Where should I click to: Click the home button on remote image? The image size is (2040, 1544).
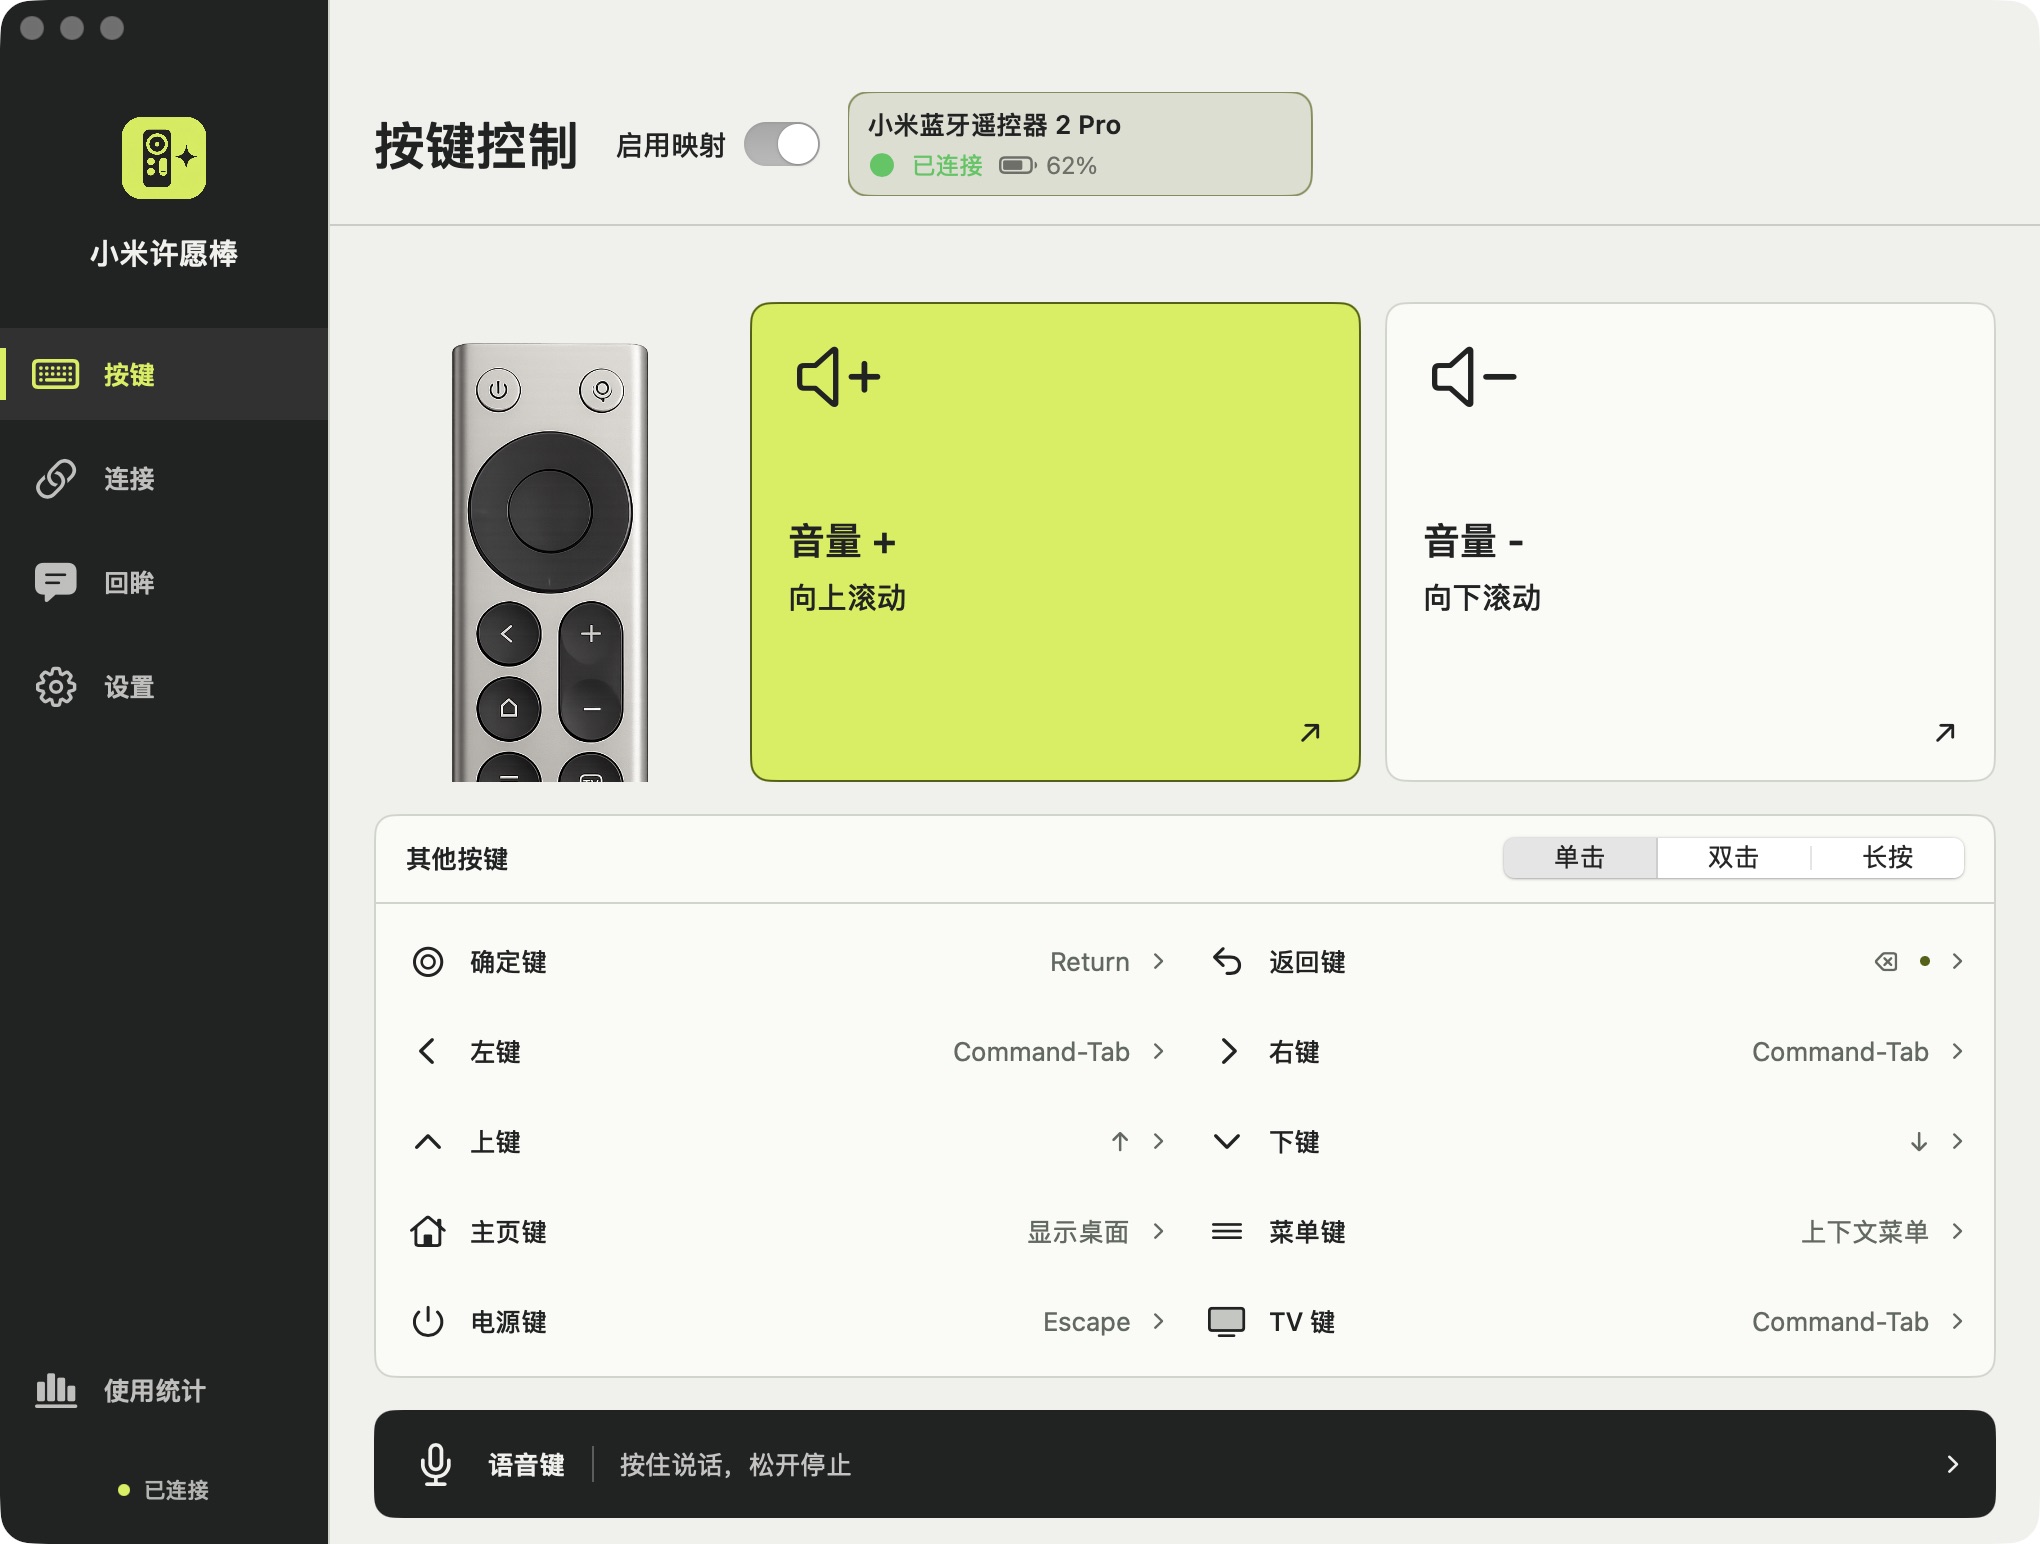pyautogui.click(x=508, y=709)
